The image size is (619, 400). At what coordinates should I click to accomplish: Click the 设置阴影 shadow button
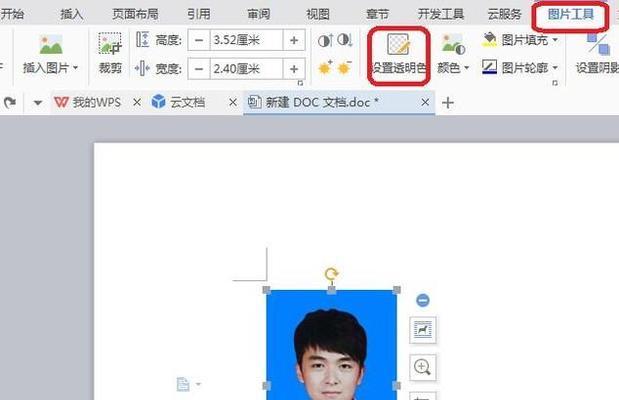597,54
